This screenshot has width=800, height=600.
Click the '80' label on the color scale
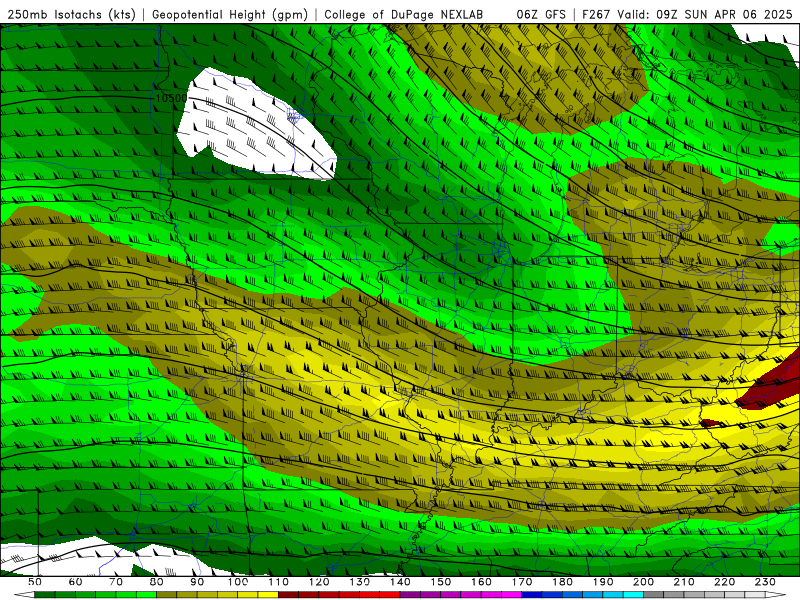coord(157,582)
